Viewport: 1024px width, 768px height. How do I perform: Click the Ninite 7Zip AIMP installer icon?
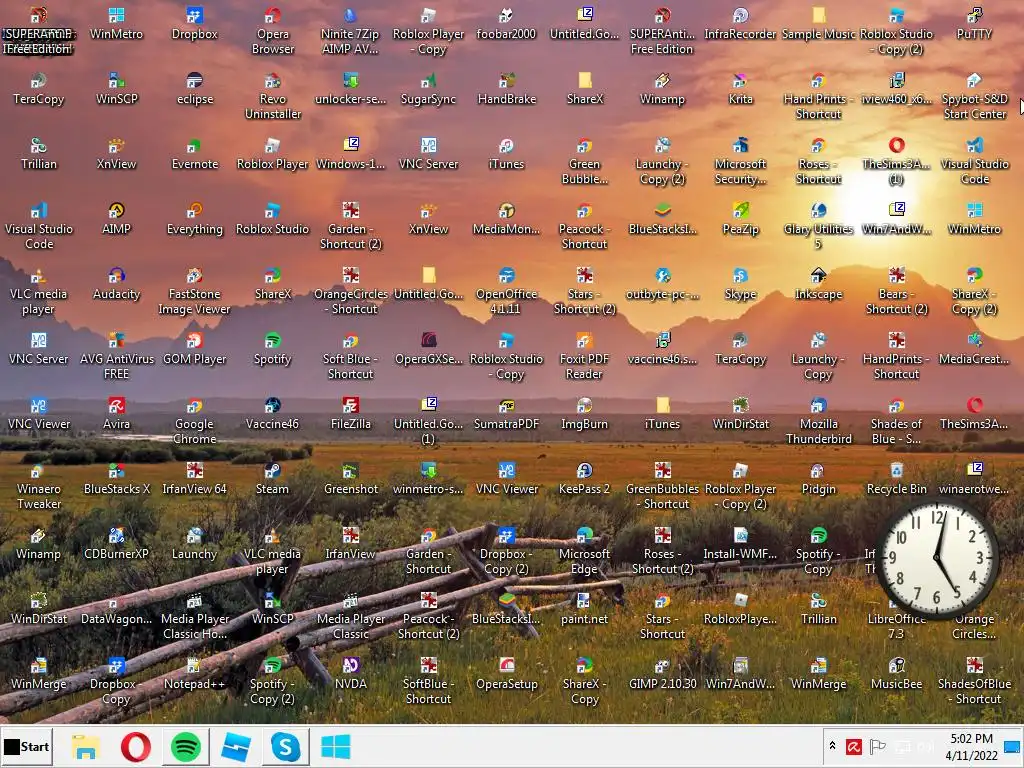tap(350, 31)
